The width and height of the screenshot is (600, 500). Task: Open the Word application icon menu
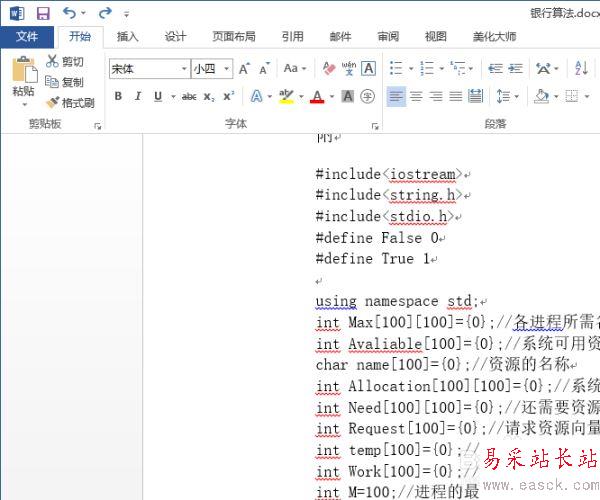[x=17, y=14]
